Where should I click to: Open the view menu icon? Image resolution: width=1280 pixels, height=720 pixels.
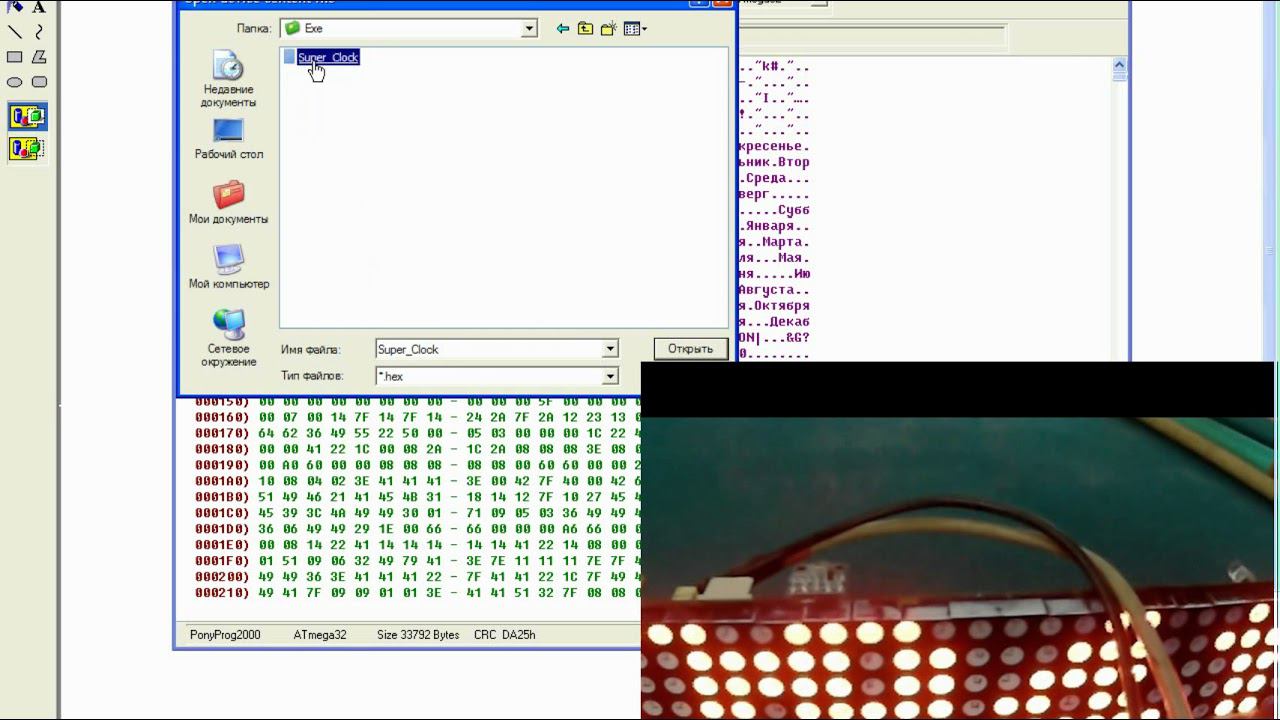point(635,29)
